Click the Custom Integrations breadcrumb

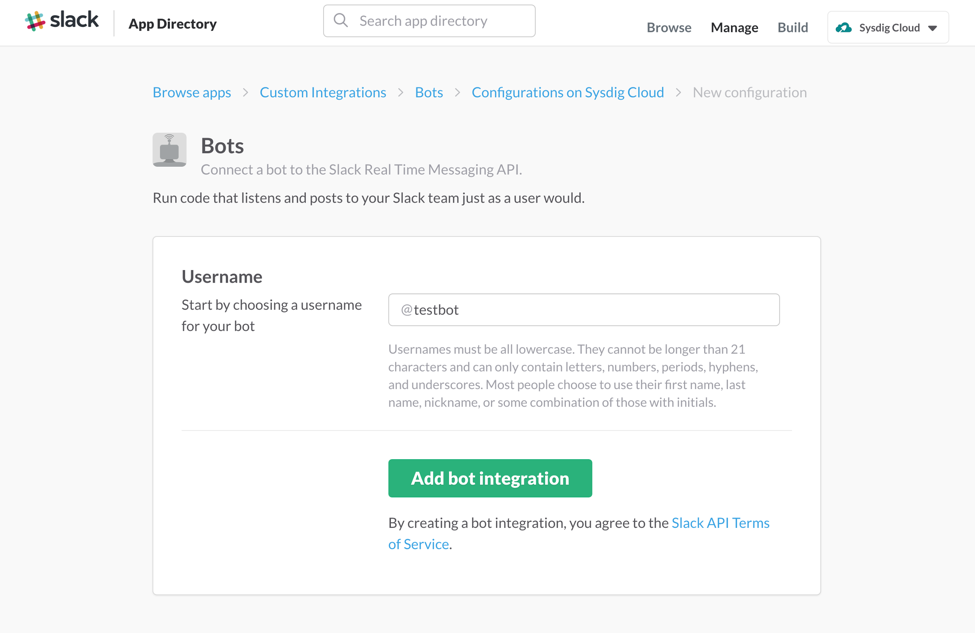pos(323,92)
